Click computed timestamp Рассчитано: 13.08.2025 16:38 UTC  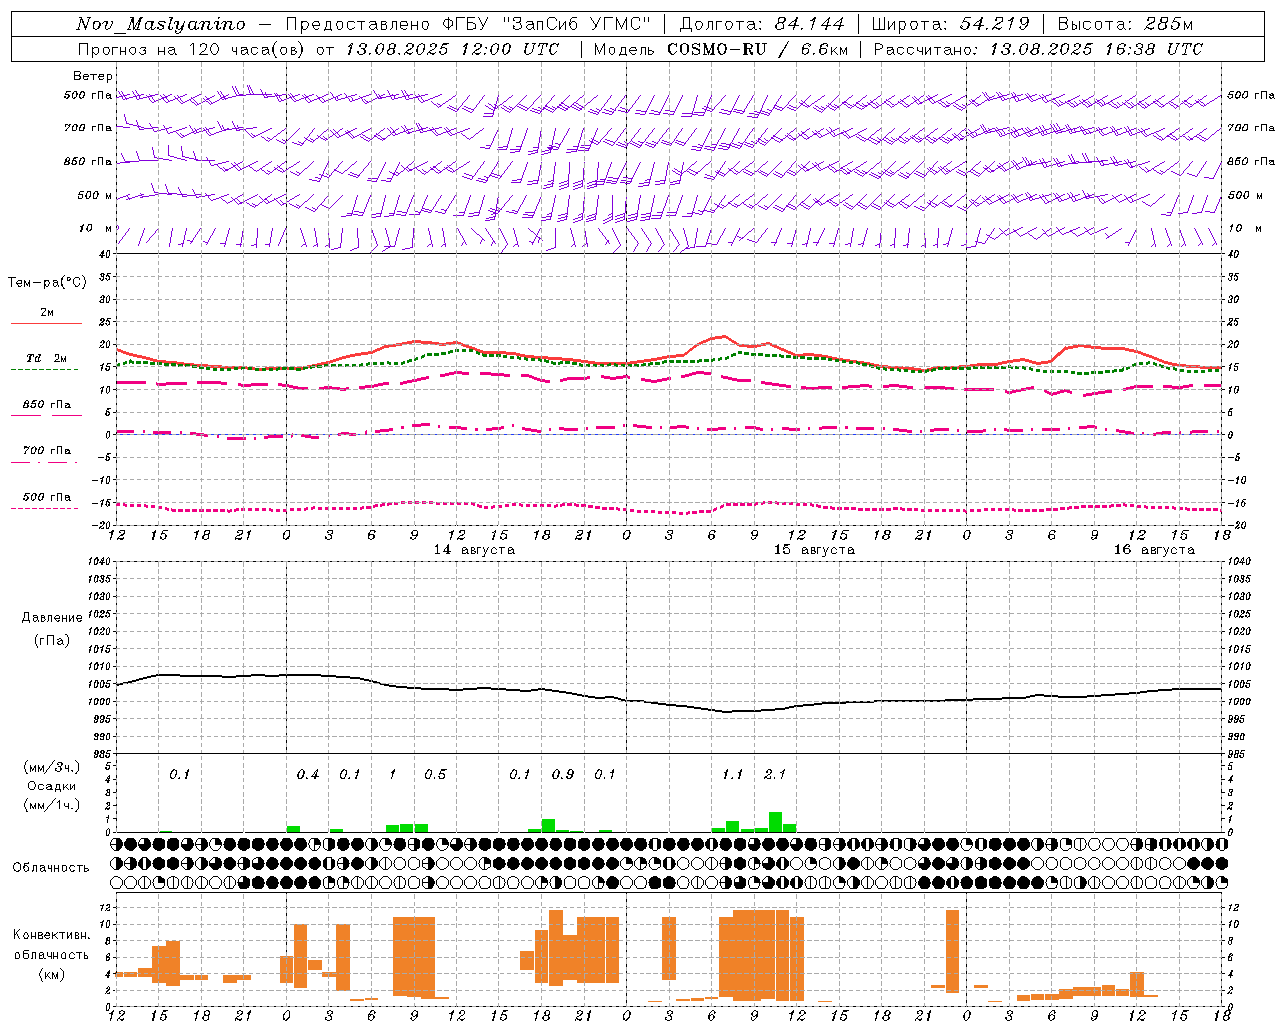[x=1038, y=49]
